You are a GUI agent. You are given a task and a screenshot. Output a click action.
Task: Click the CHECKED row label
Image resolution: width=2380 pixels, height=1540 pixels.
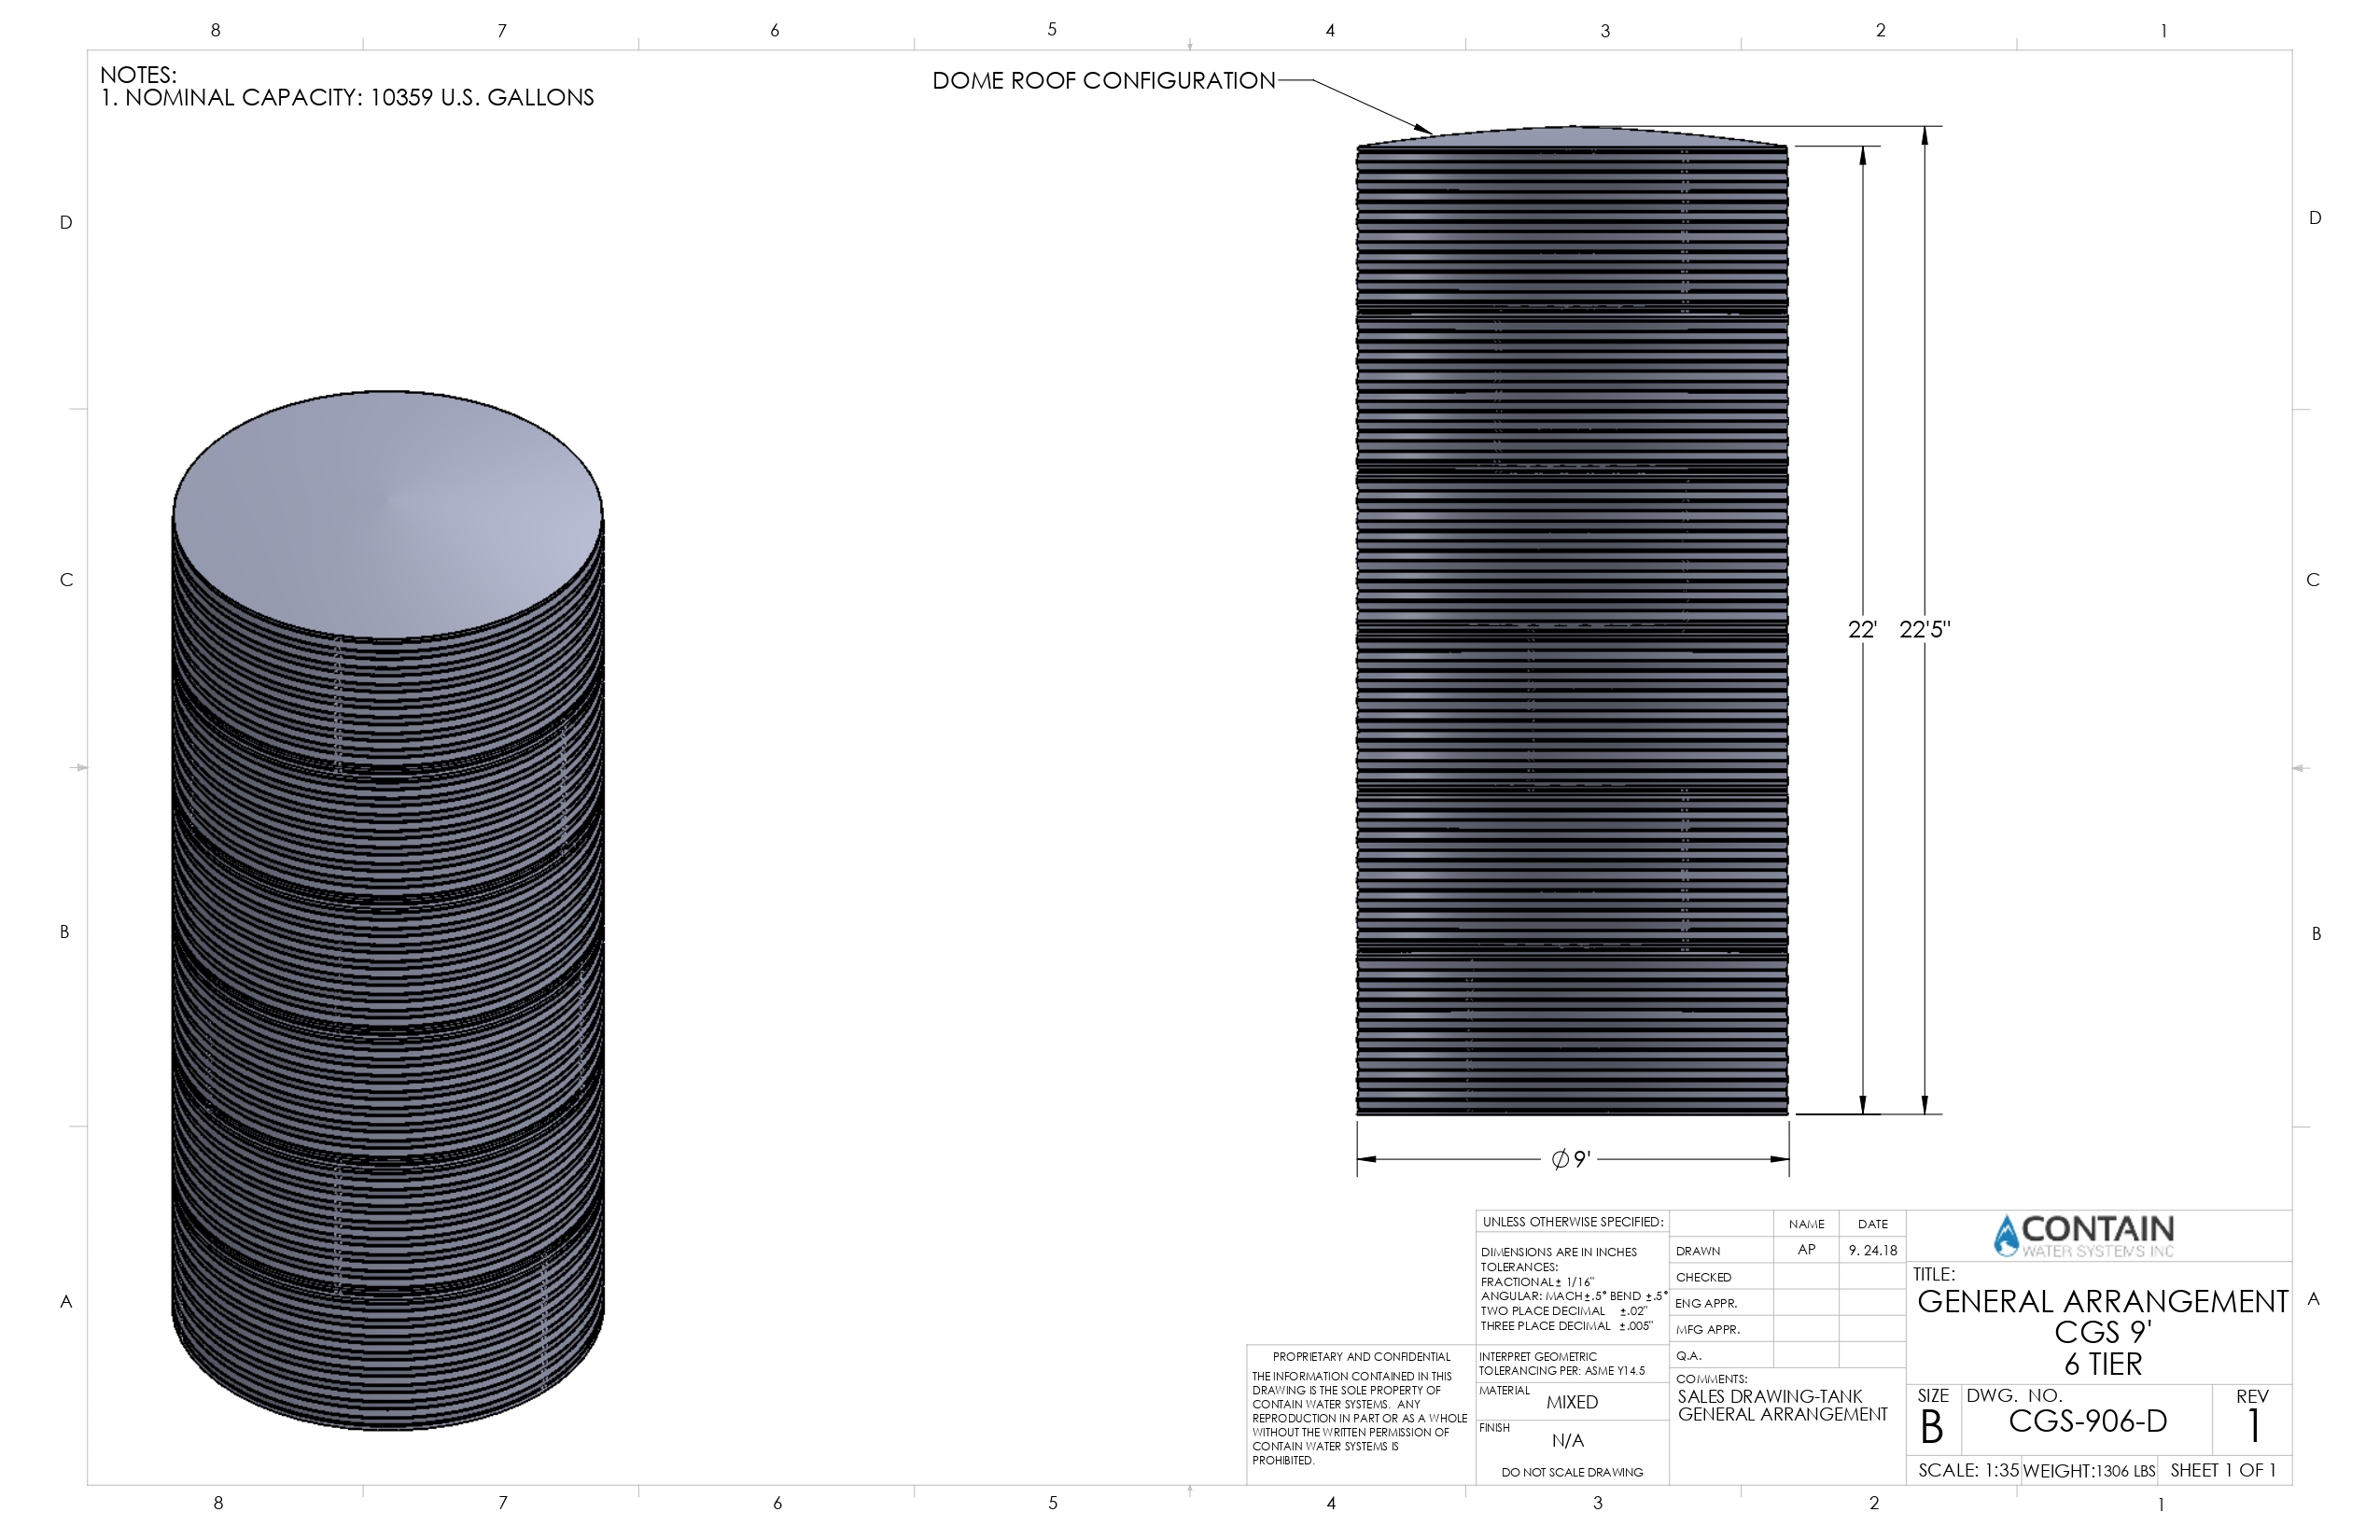coord(1703,1277)
